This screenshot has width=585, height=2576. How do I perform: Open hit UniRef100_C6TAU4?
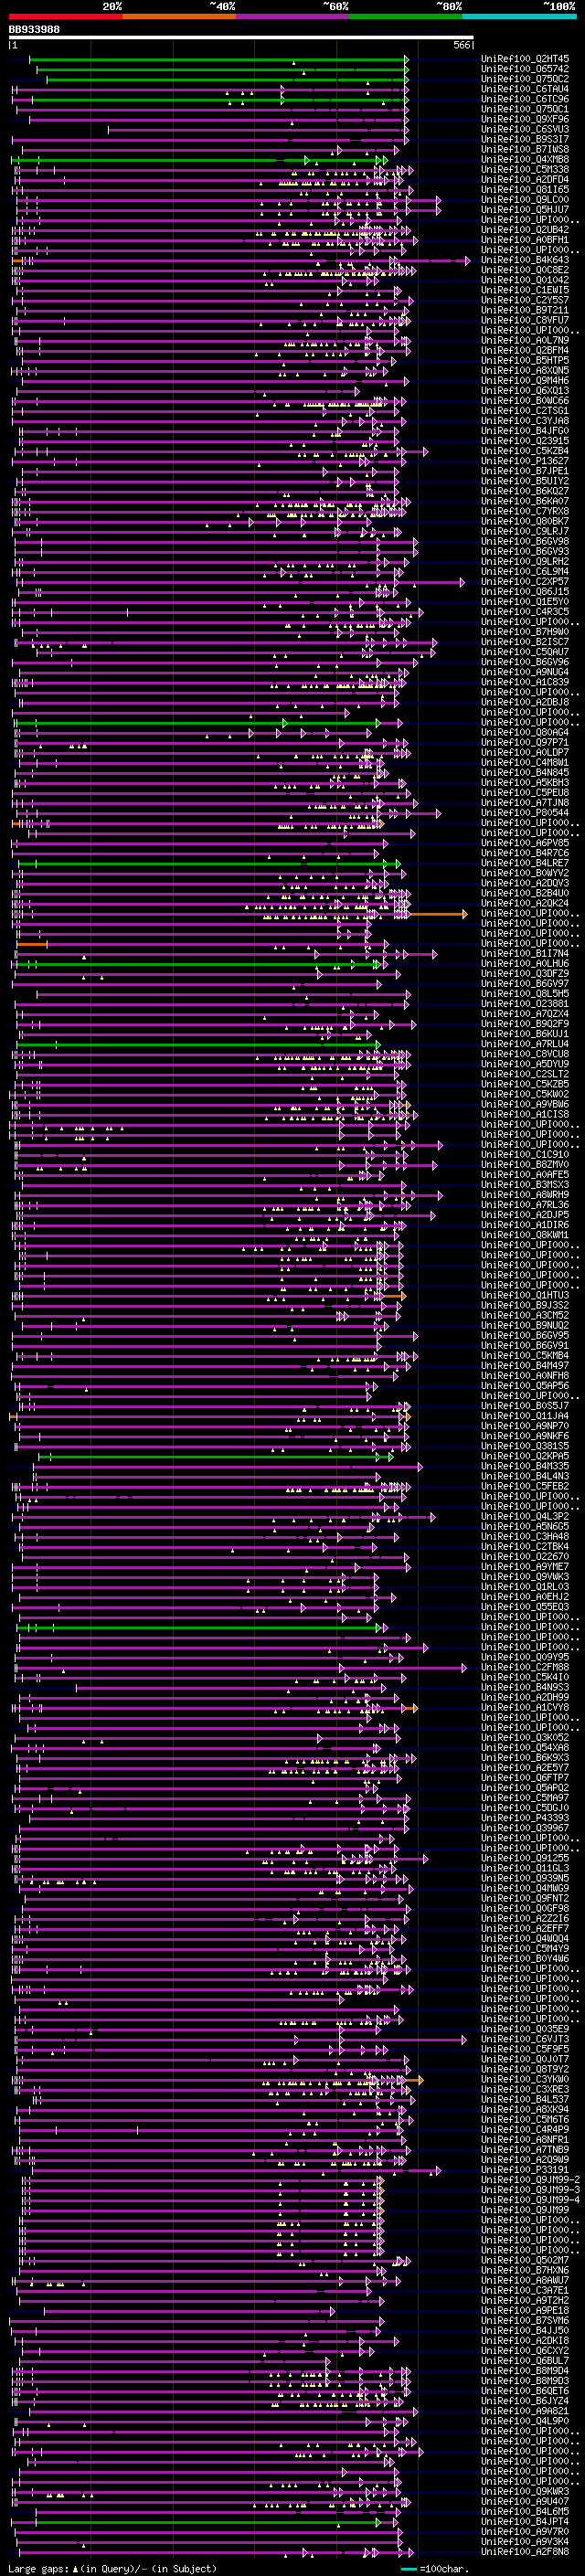tap(525, 89)
